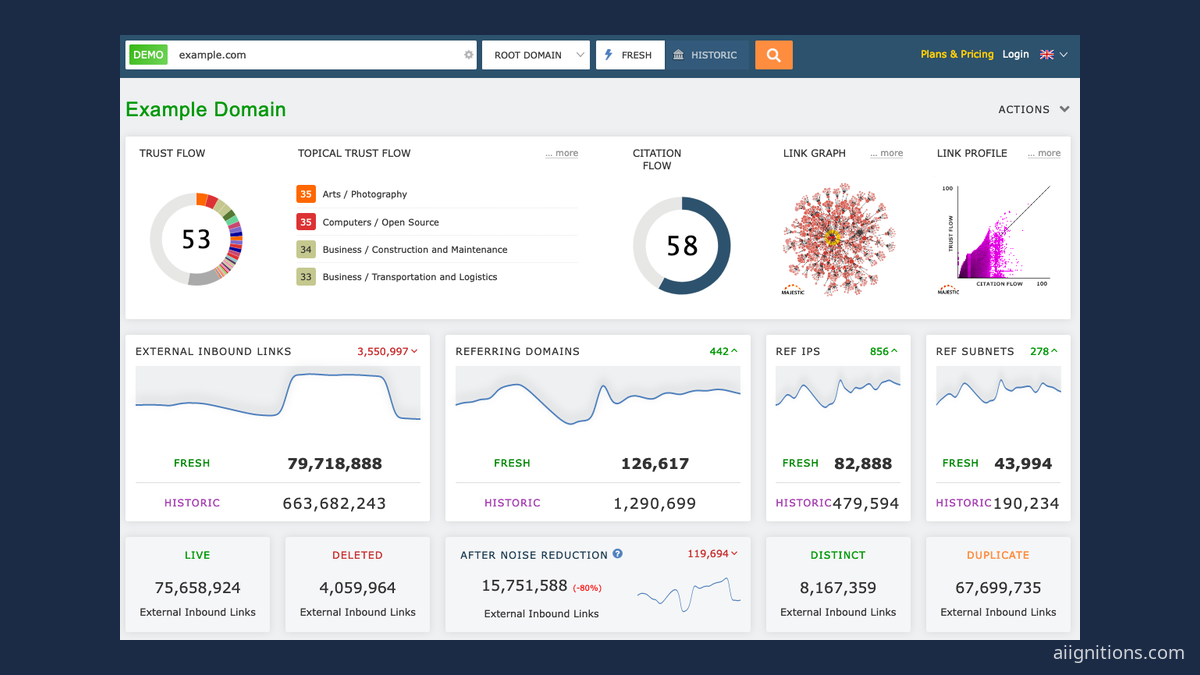Click the 278 Ref Subnets change indicator

click(1044, 351)
